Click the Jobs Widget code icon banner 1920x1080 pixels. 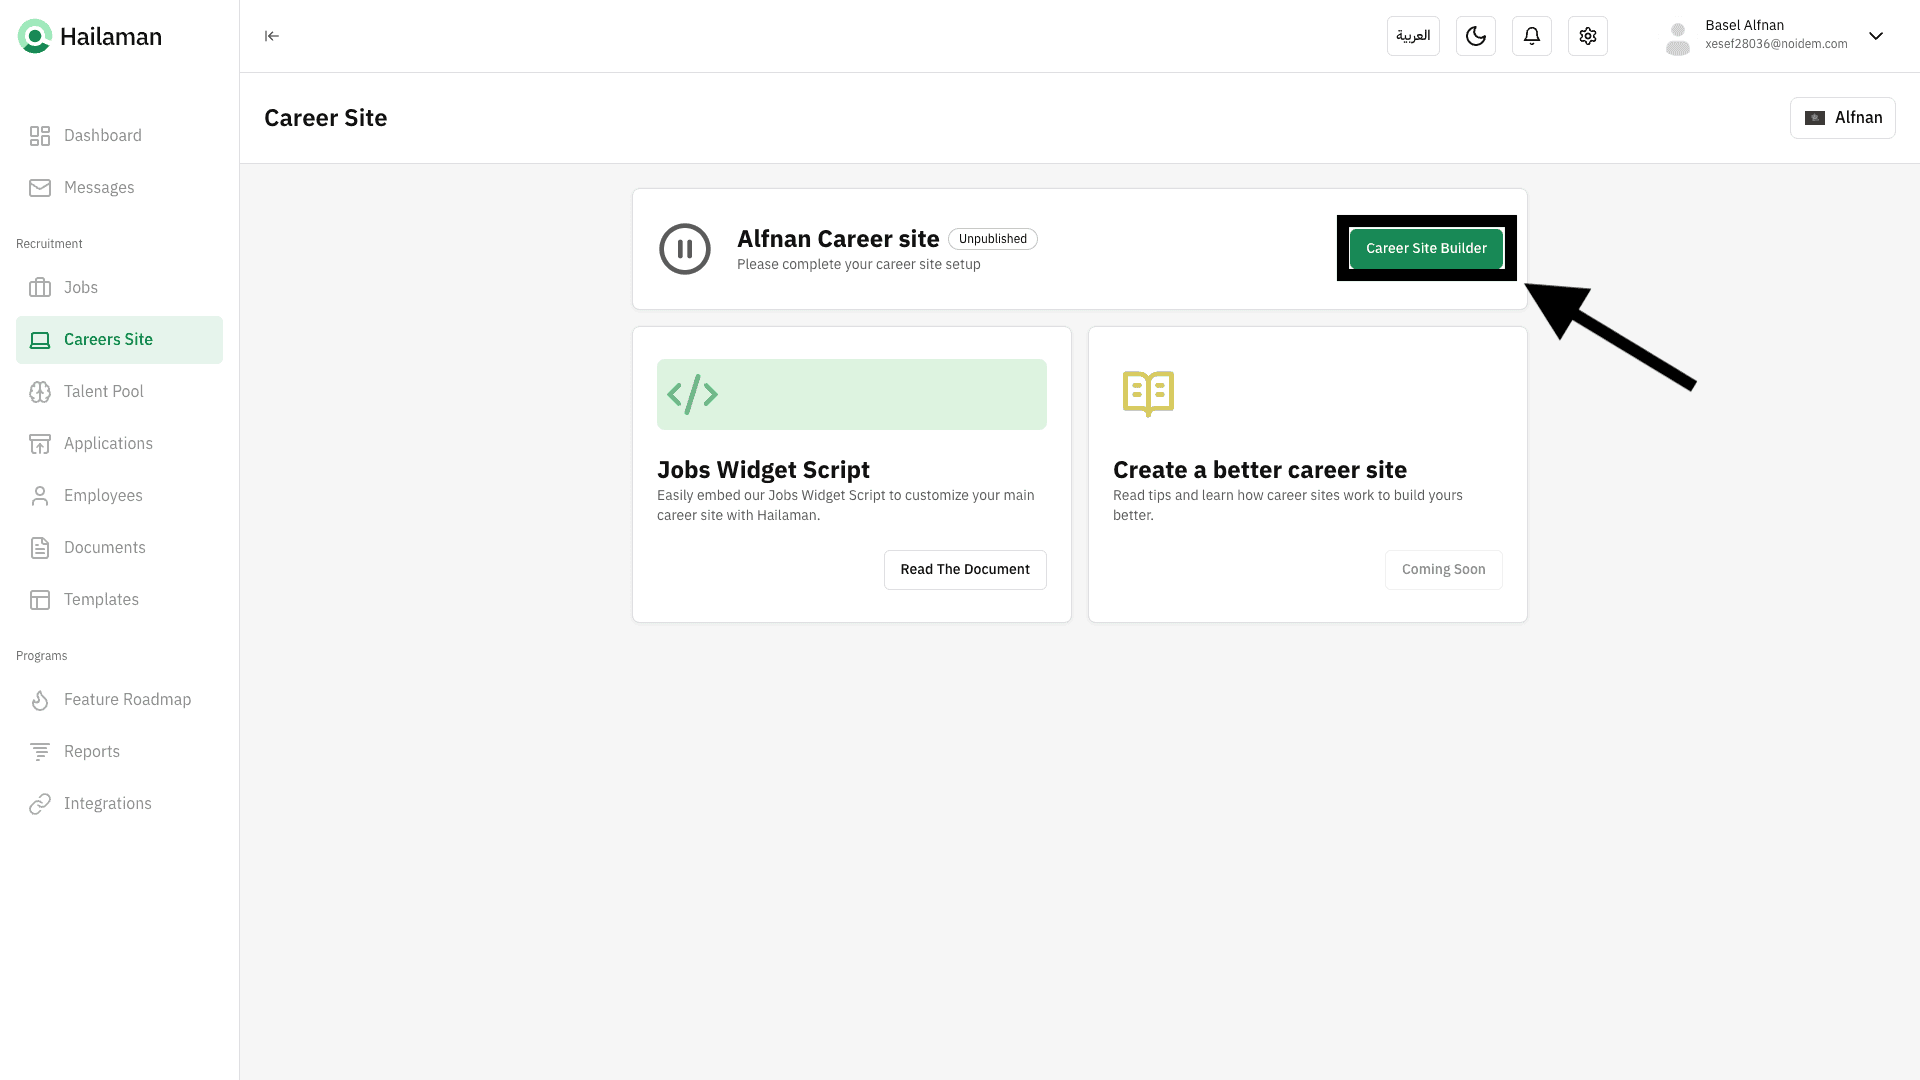click(x=851, y=395)
